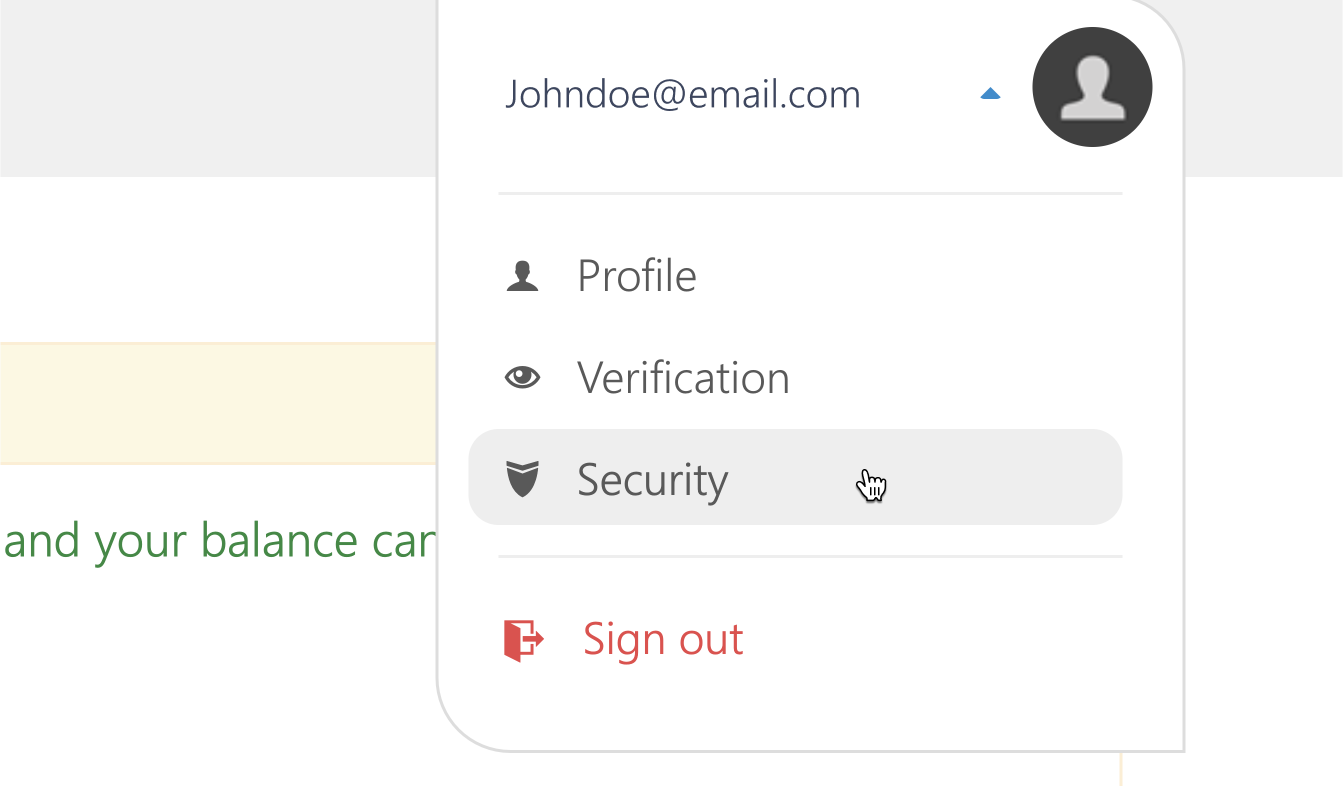Click the gray header bar area
The width and height of the screenshot is (1343, 786).
tap(218, 88)
